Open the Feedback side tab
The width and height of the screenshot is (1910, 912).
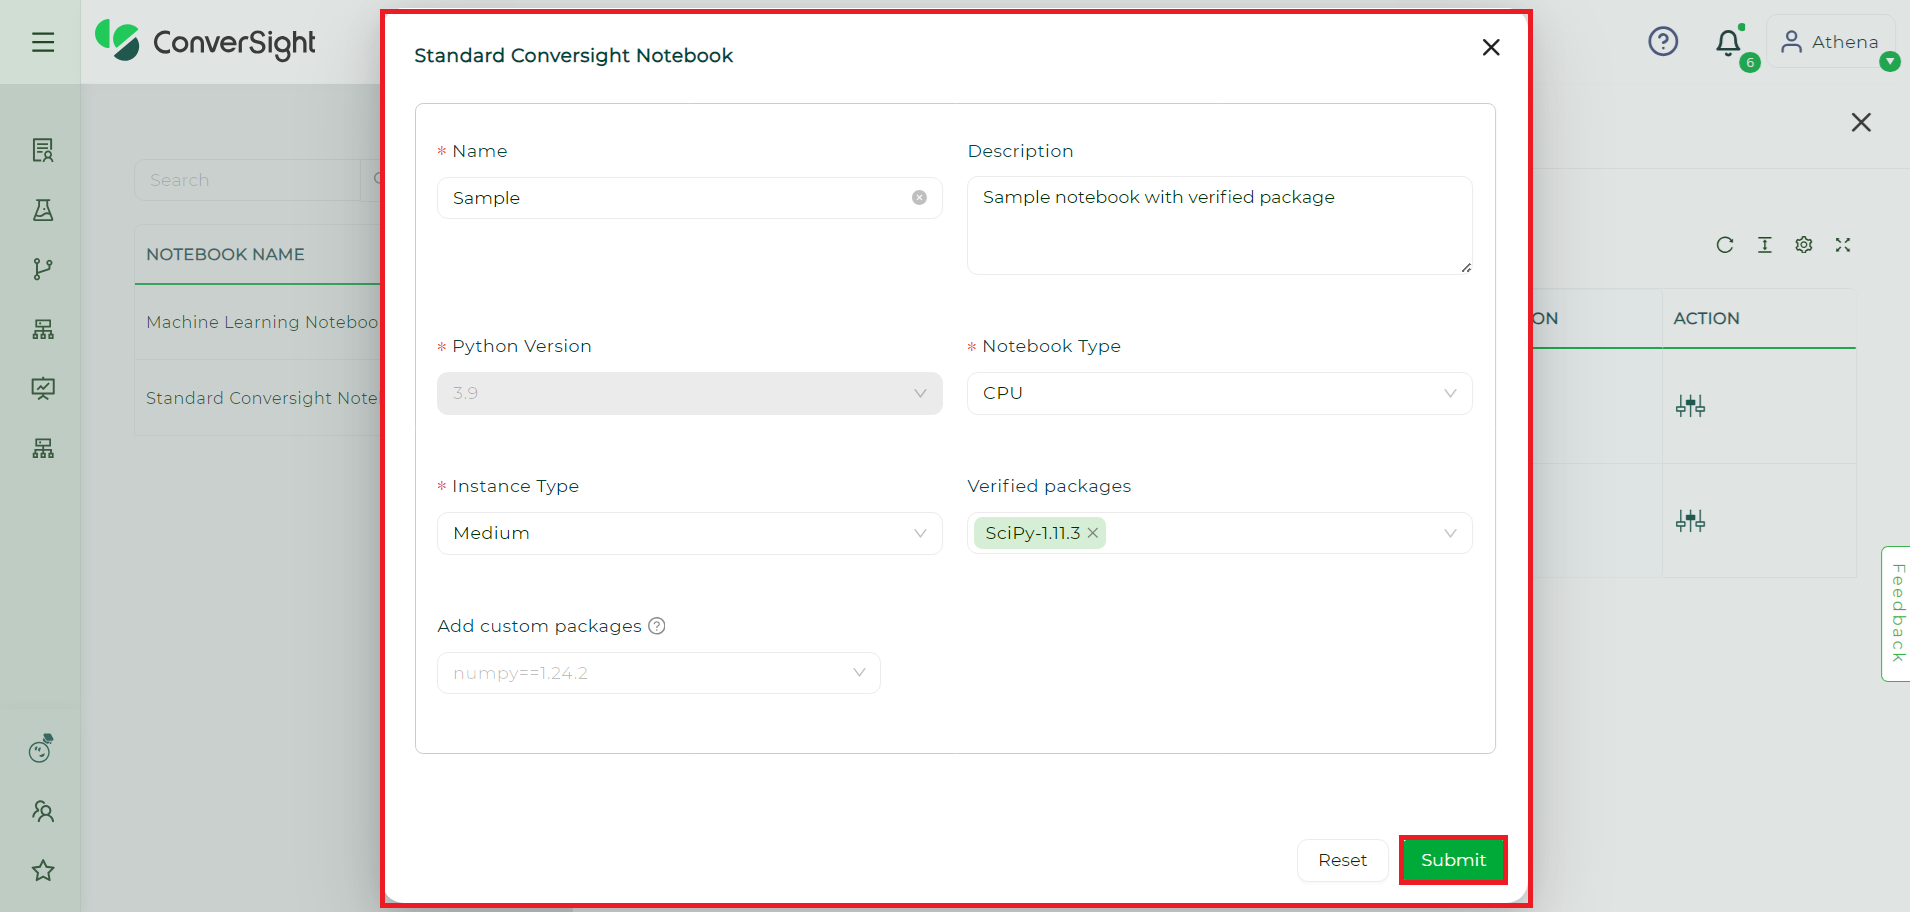click(1896, 613)
